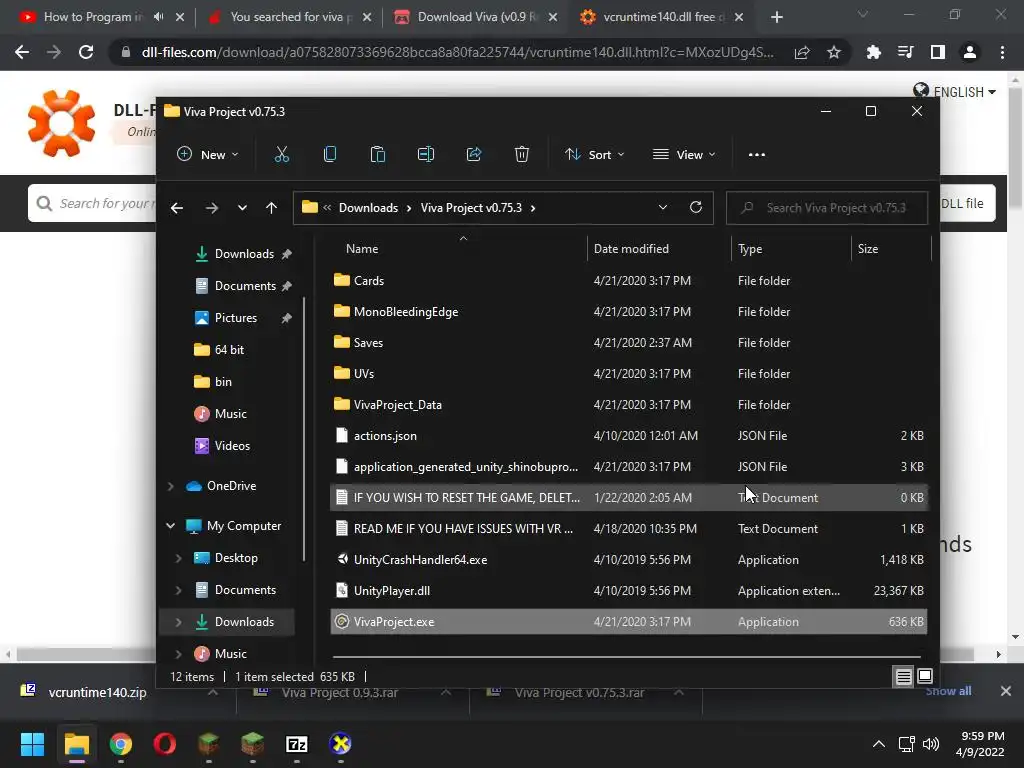
Task: Go forward in Explorer navigation
Action: [212, 208]
